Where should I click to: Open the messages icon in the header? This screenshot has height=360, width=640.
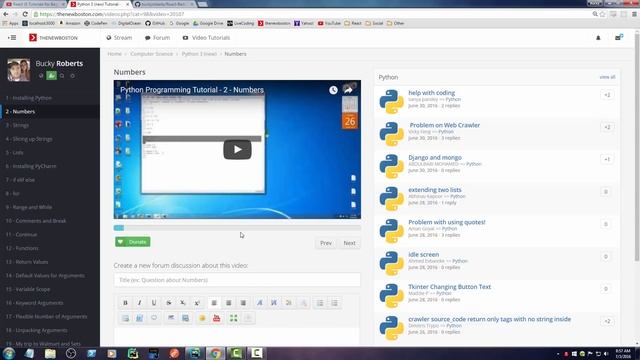(x=619, y=38)
